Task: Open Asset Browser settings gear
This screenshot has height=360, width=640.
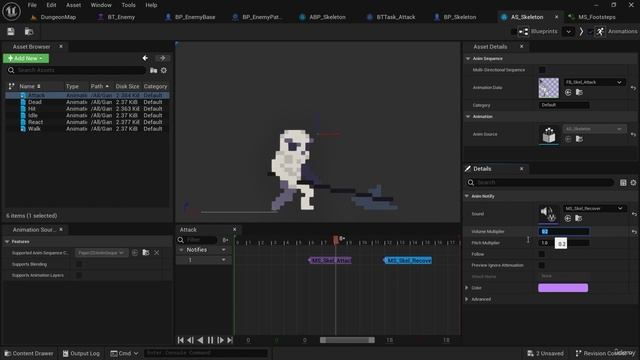Action: 164,70
